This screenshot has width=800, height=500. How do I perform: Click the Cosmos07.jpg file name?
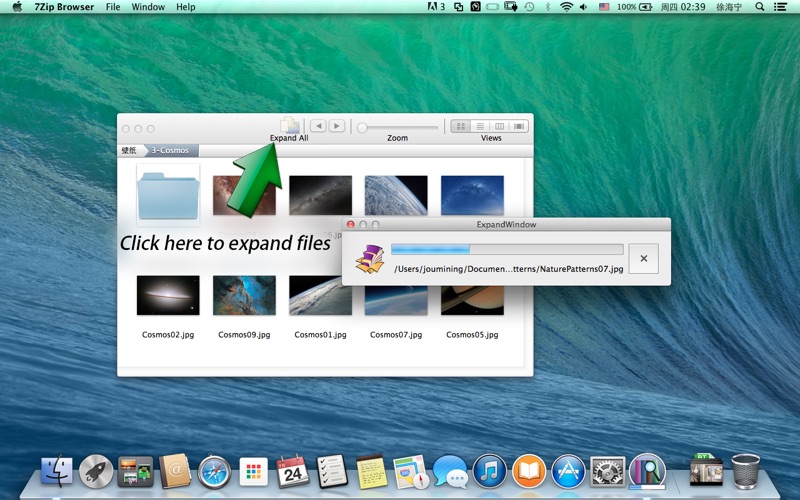coord(396,335)
